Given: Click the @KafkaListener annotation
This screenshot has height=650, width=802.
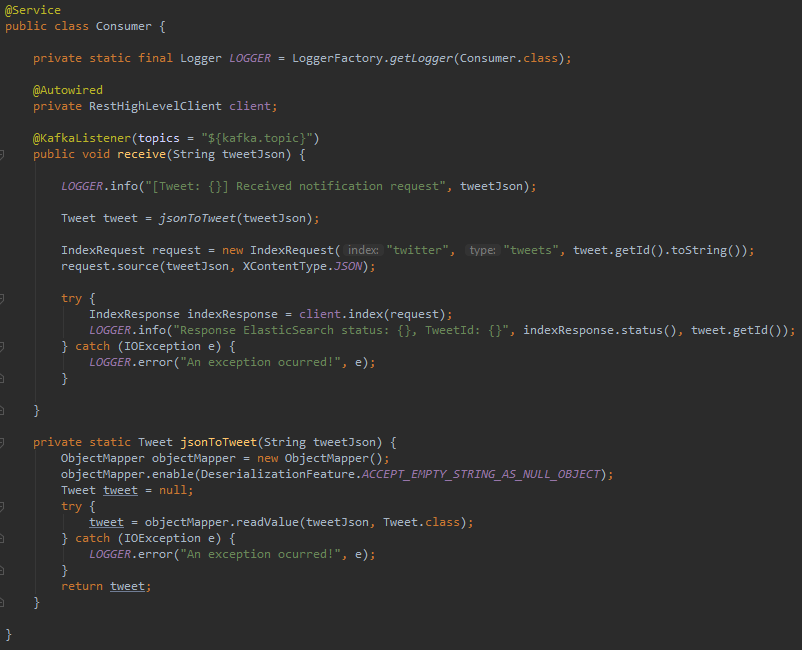Looking at the screenshot, I should (82, 138).
